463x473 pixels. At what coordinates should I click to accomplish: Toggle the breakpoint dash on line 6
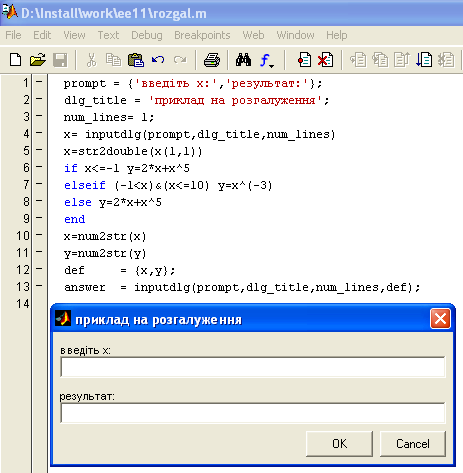[x=39, y=166]
